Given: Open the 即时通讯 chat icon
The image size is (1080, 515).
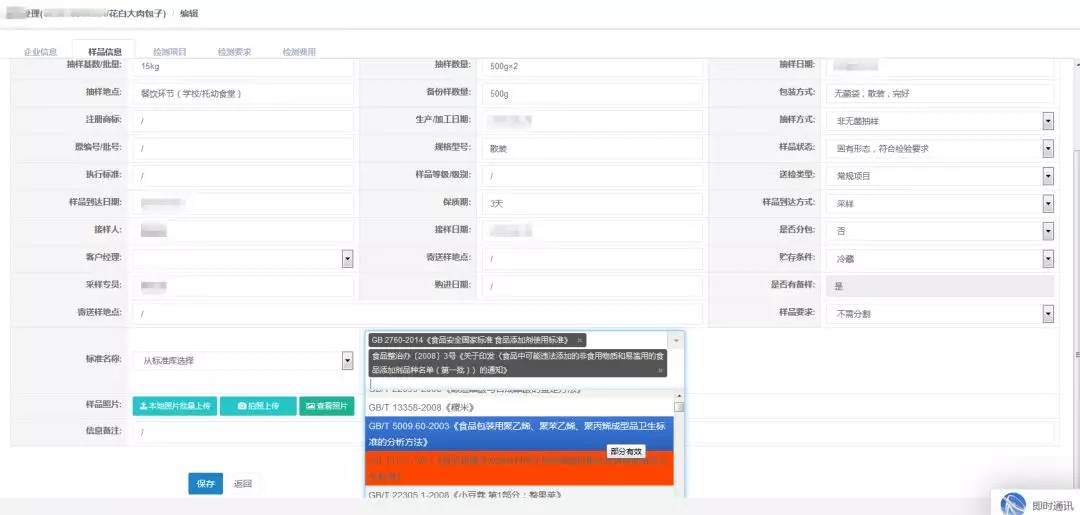Looking at the screenshot, I should pyautogui.click(x=1014, y=503).
